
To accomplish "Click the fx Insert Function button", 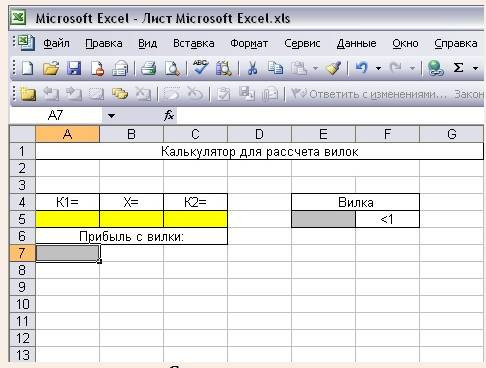I will pyautogui.click(x=169, y=116).
